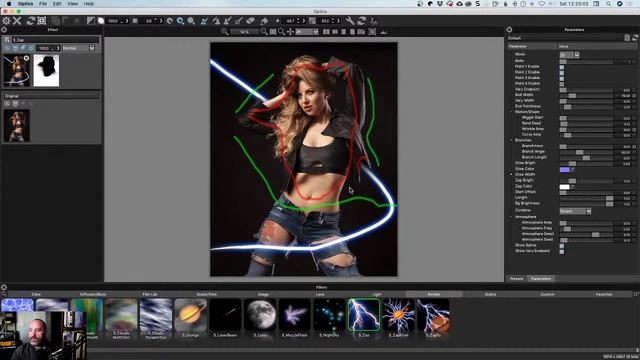The width and height of the screenshot is (640, 360).
Task: Open the Help menu
Action: tap(89, 4)
